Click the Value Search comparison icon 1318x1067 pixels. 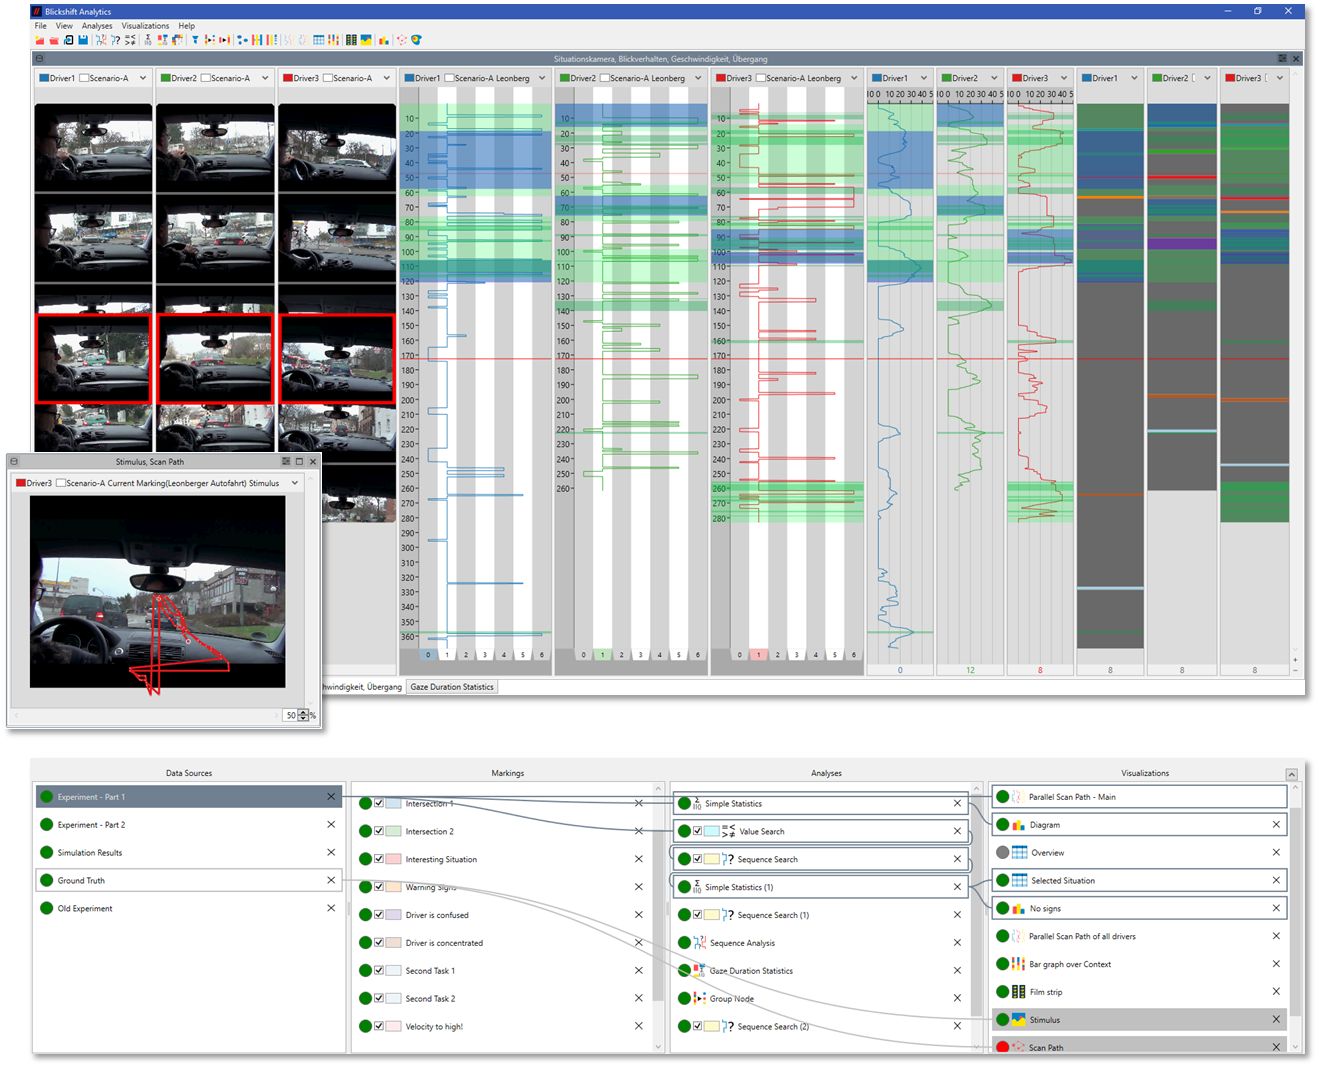pyautogui.click(x=728, y=831)
